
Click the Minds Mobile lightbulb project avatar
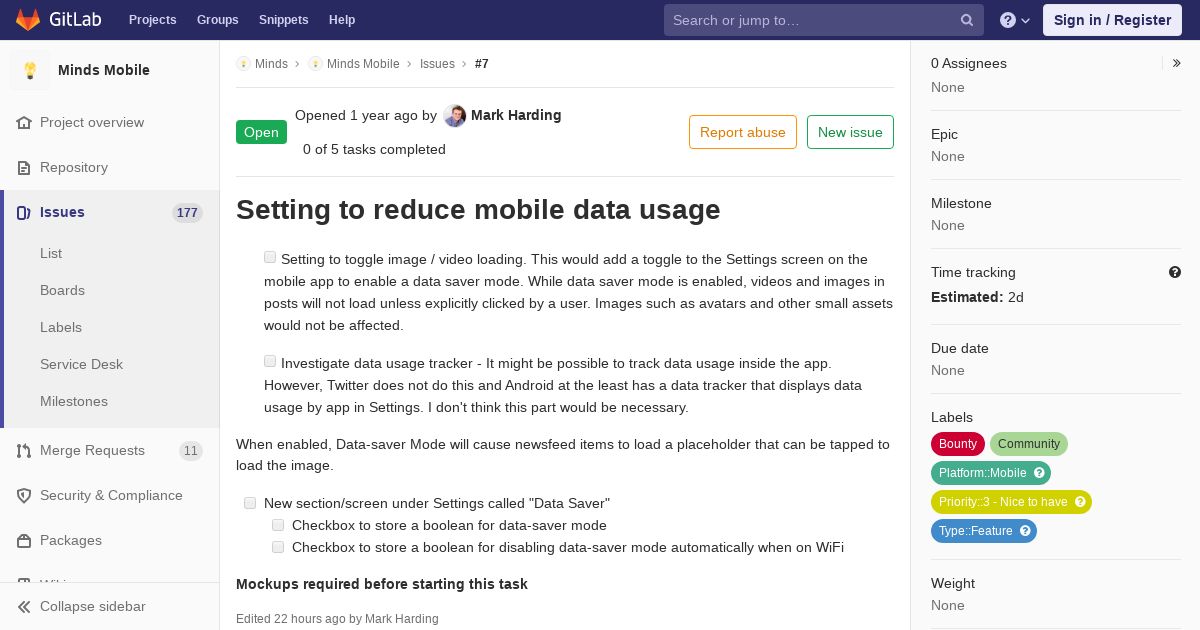(30, 70)
